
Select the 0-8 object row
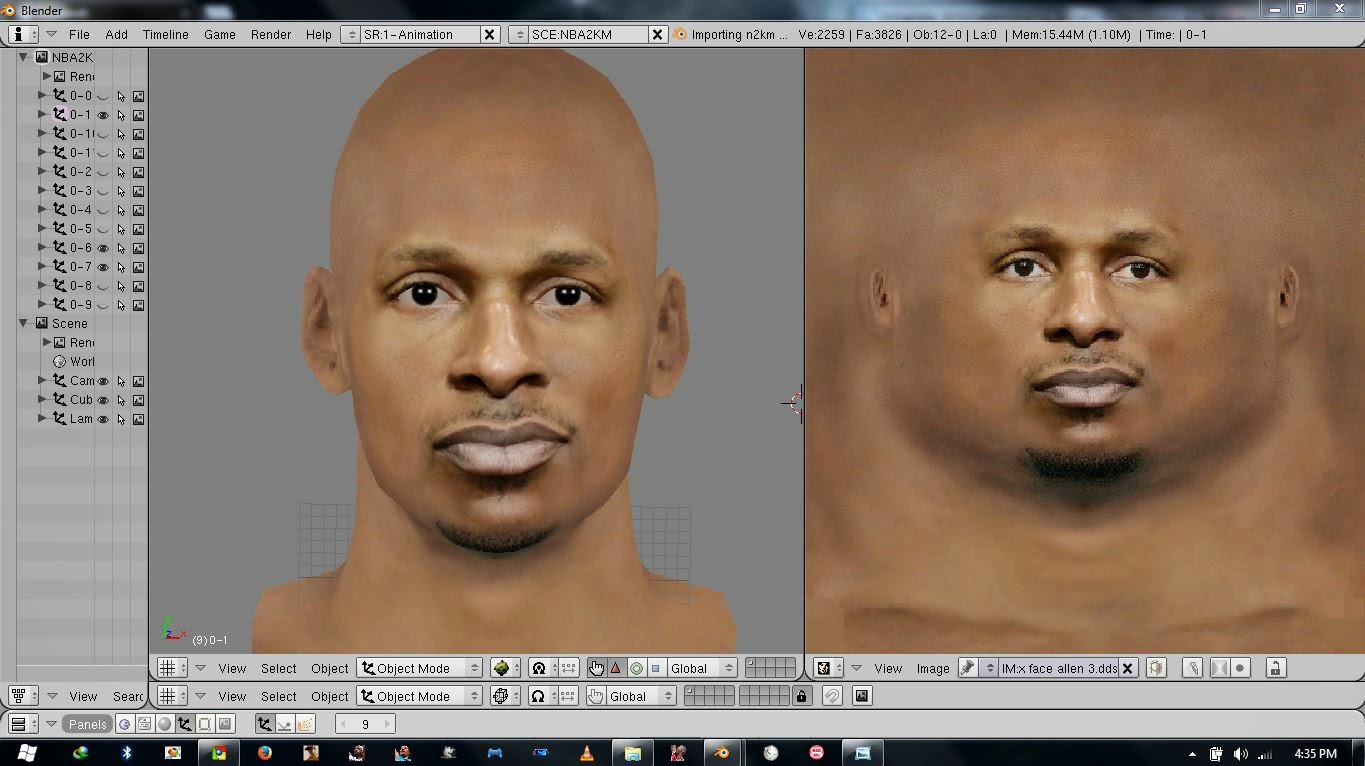pos(81,286)
